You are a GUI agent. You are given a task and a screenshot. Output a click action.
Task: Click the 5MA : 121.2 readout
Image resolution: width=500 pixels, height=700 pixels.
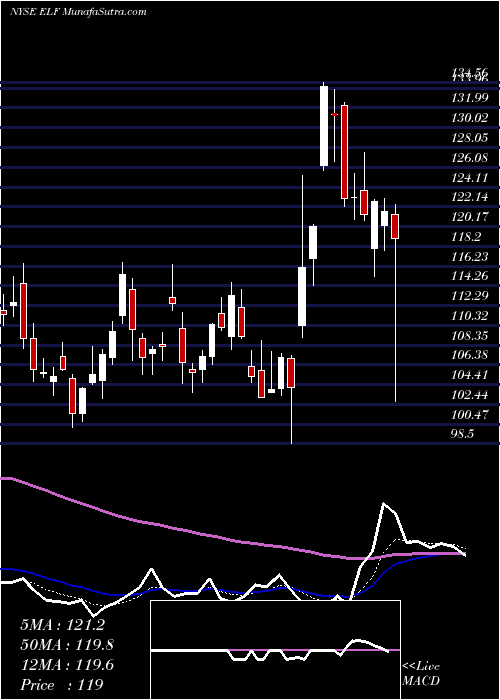click(x=62, y=625)
